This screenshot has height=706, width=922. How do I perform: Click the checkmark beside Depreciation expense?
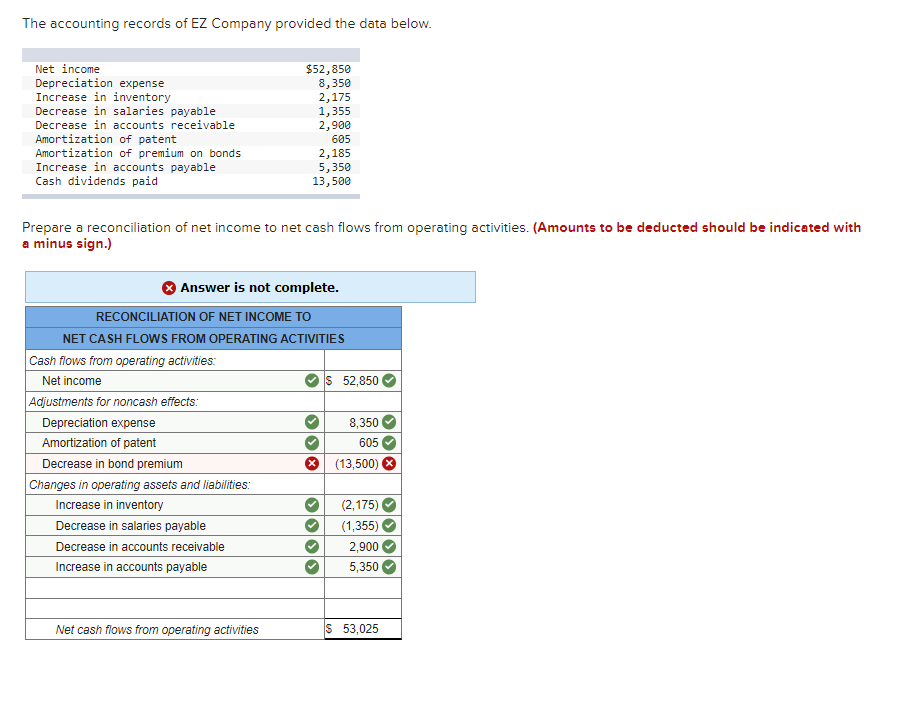click(x=310, y=422)
